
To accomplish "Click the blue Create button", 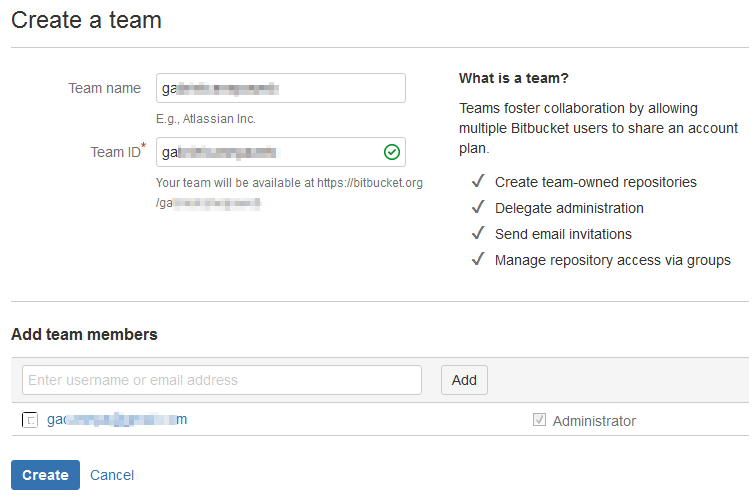I will [45, 475].
